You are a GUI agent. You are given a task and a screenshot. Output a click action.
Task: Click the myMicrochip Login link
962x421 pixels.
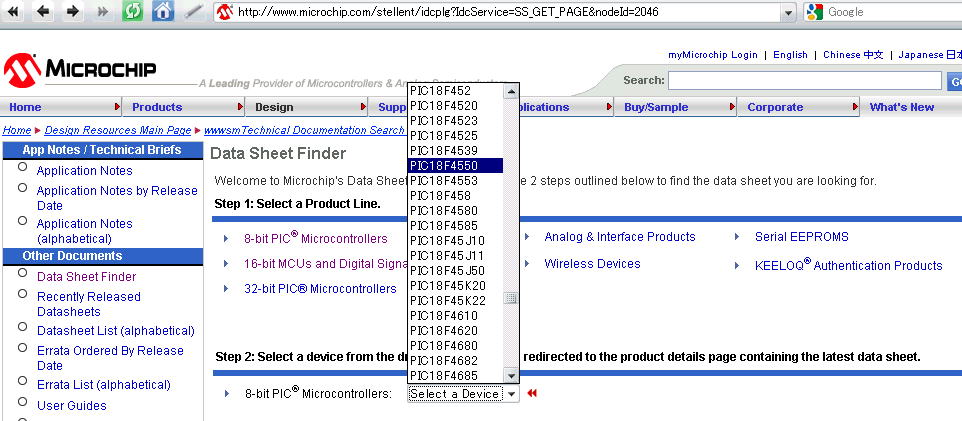pyautogui.click(x=713, y=55)
